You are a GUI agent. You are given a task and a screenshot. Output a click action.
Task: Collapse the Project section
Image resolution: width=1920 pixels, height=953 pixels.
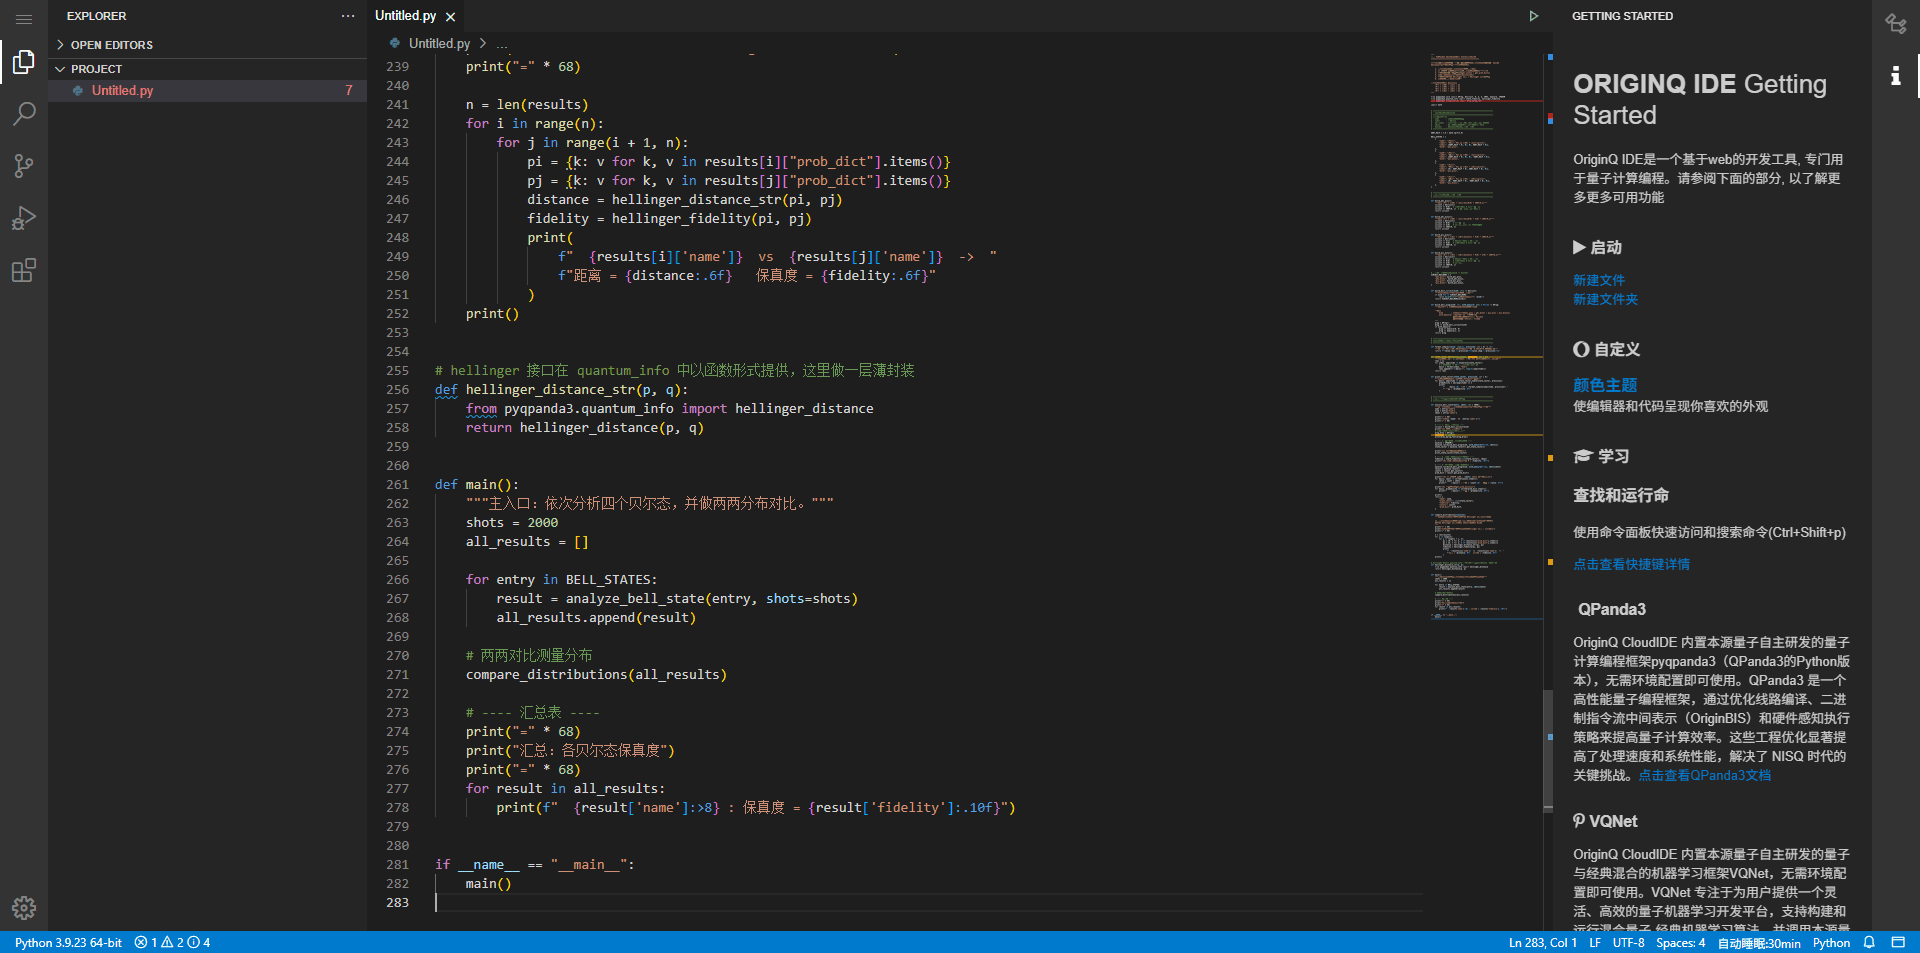point(208,69)
